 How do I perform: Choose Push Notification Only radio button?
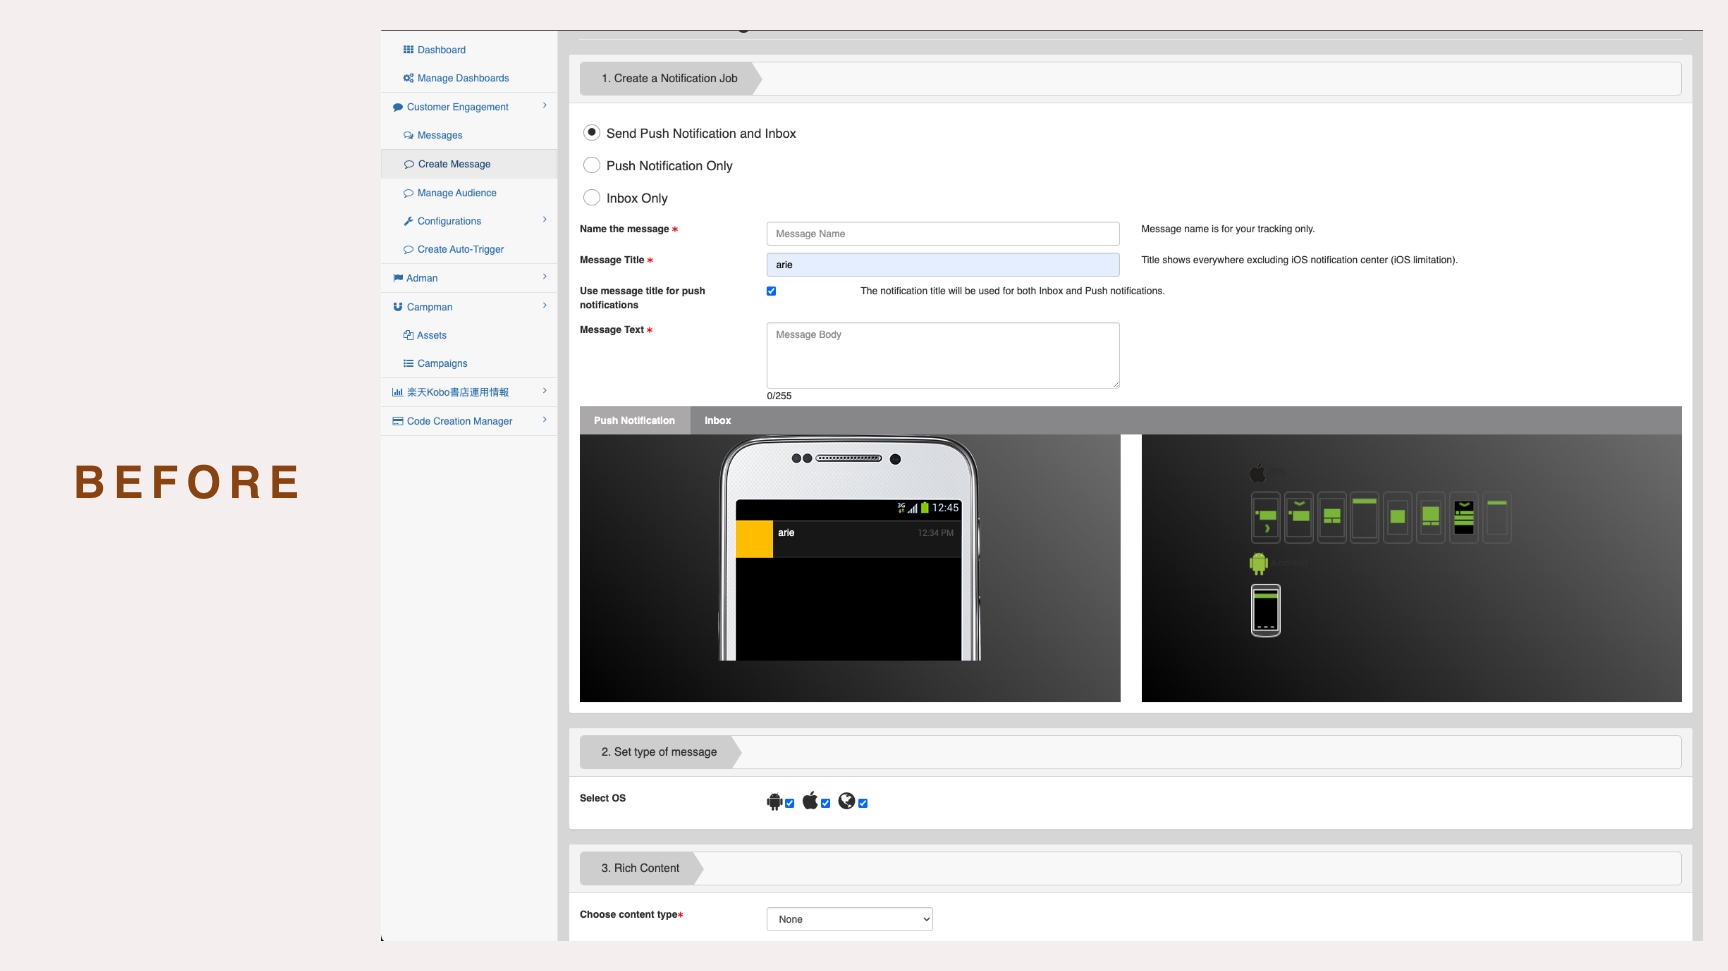[592, 165]
